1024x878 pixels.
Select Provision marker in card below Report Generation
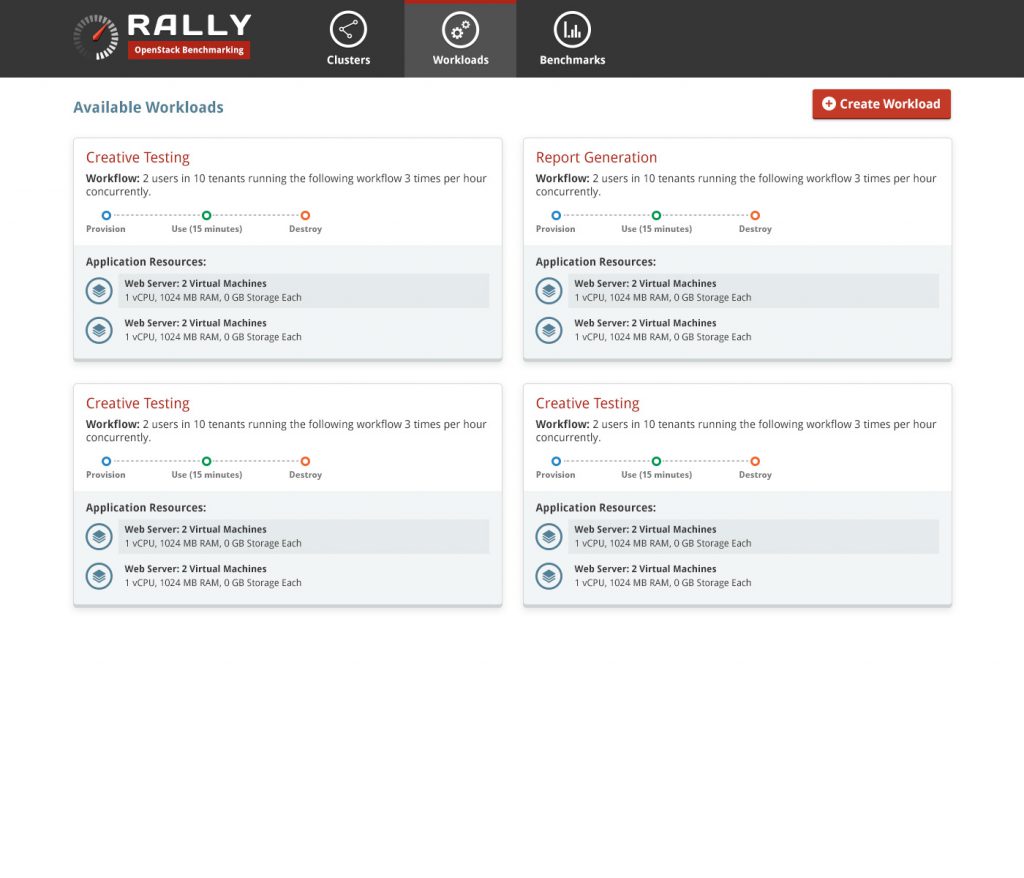pos(556,461)
